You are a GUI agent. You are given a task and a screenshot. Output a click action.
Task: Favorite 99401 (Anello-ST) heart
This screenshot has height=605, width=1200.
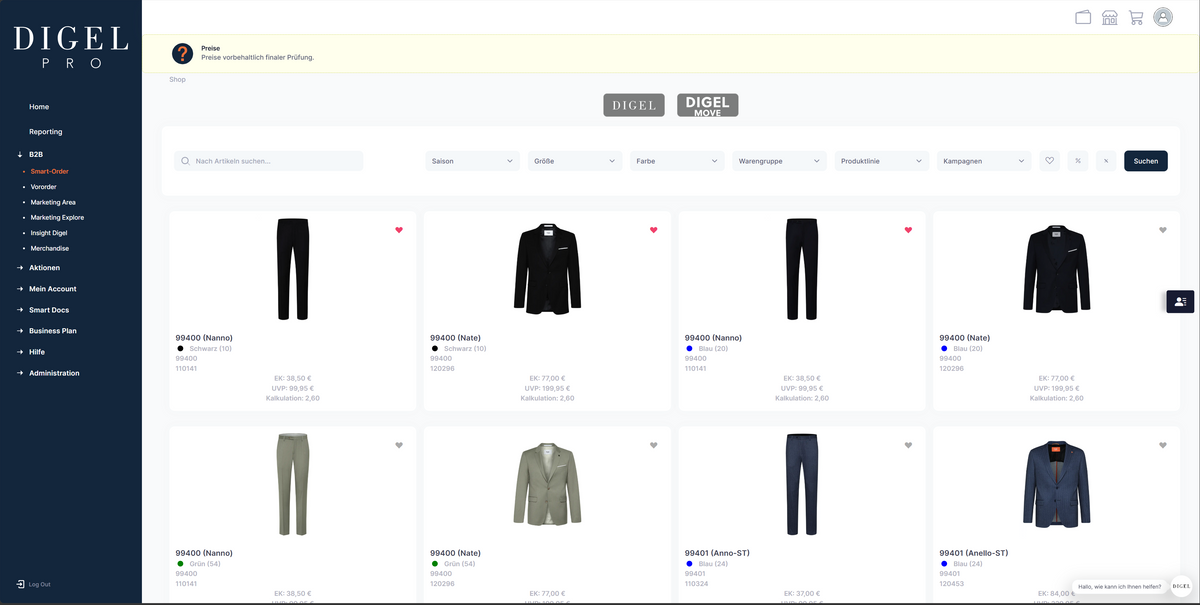click(x=1163, y=445)
